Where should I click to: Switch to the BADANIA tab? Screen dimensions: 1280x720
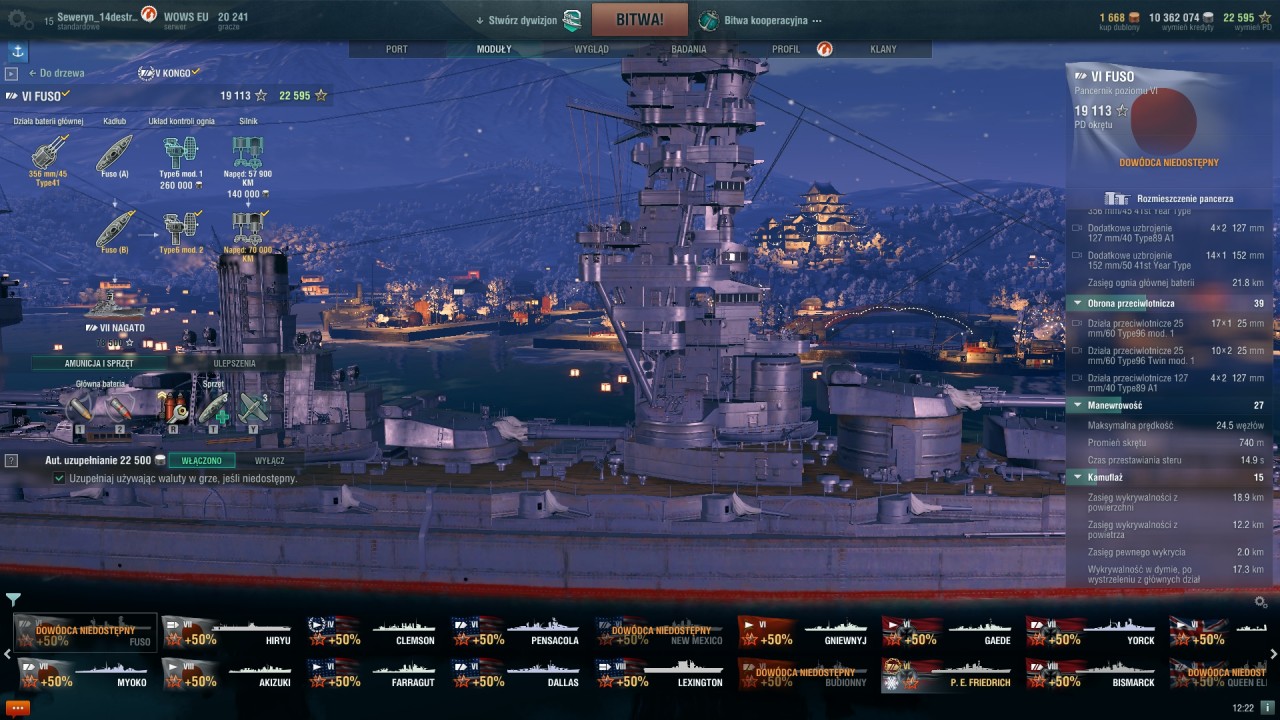(x=689, y=49)
